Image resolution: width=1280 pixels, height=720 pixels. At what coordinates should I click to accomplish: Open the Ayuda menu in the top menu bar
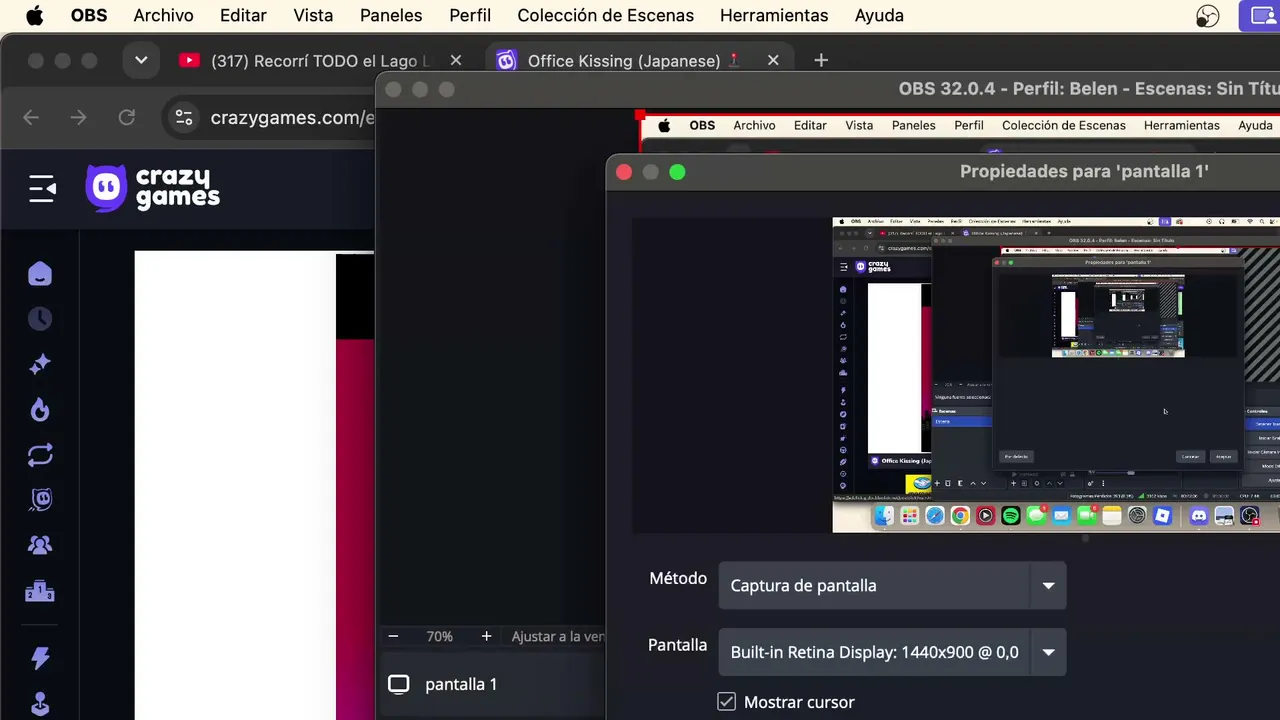coord(879,16)
